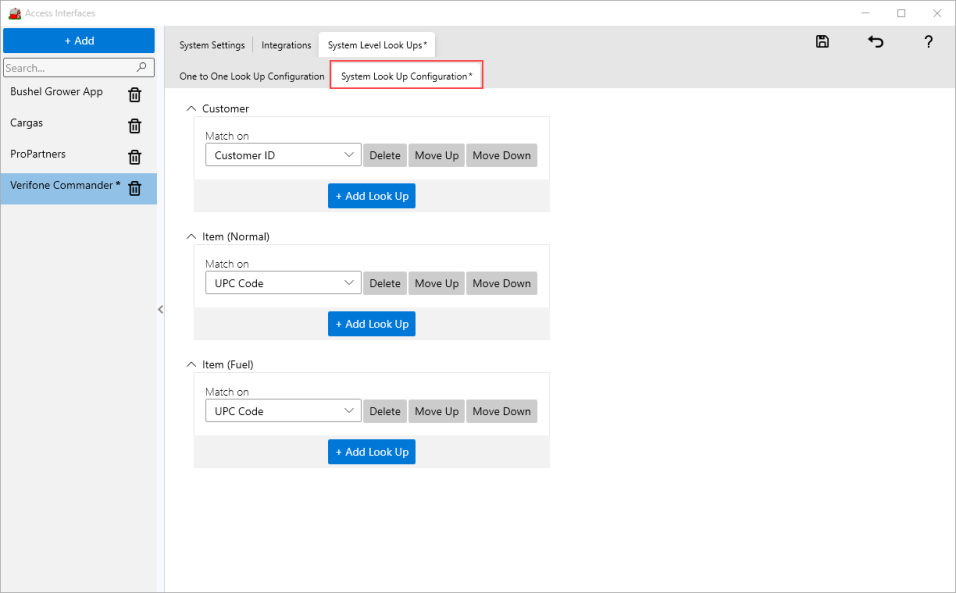Click the search magnifier icon
Image resolution: width=956 pixels, height=593 pixels.
143,68
